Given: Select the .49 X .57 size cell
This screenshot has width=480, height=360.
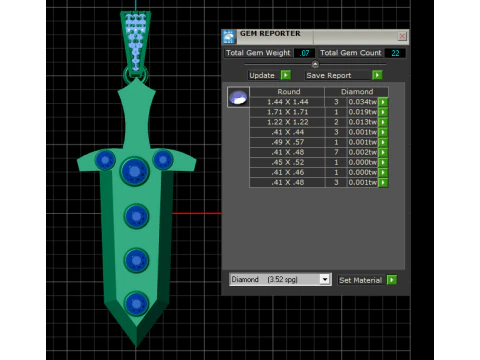Looking at the screenshot, I should coord(287,142).
